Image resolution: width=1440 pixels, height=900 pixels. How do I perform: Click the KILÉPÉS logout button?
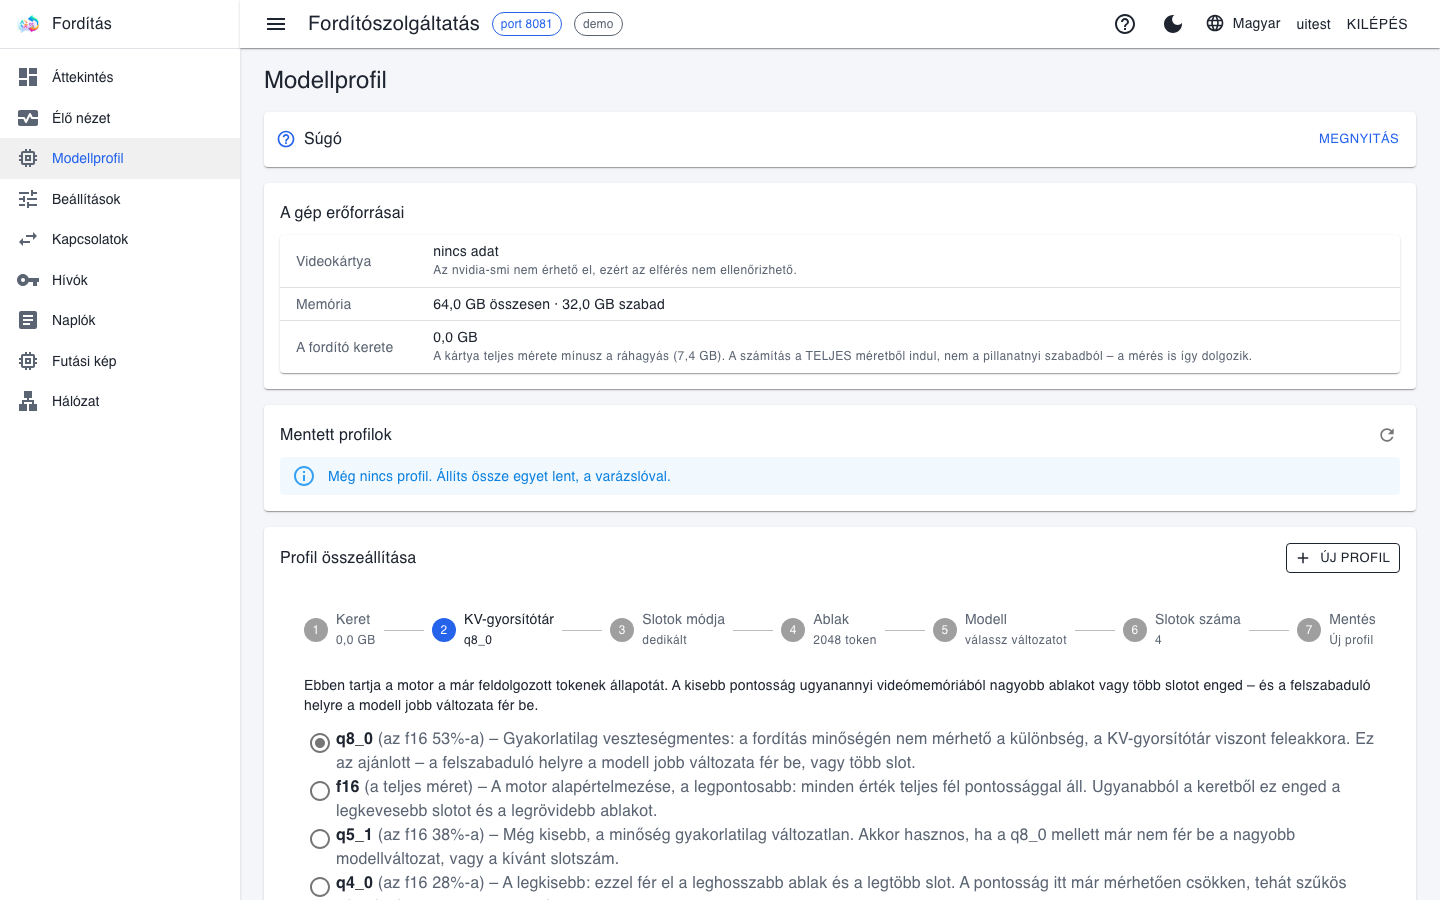(1377, 24)
